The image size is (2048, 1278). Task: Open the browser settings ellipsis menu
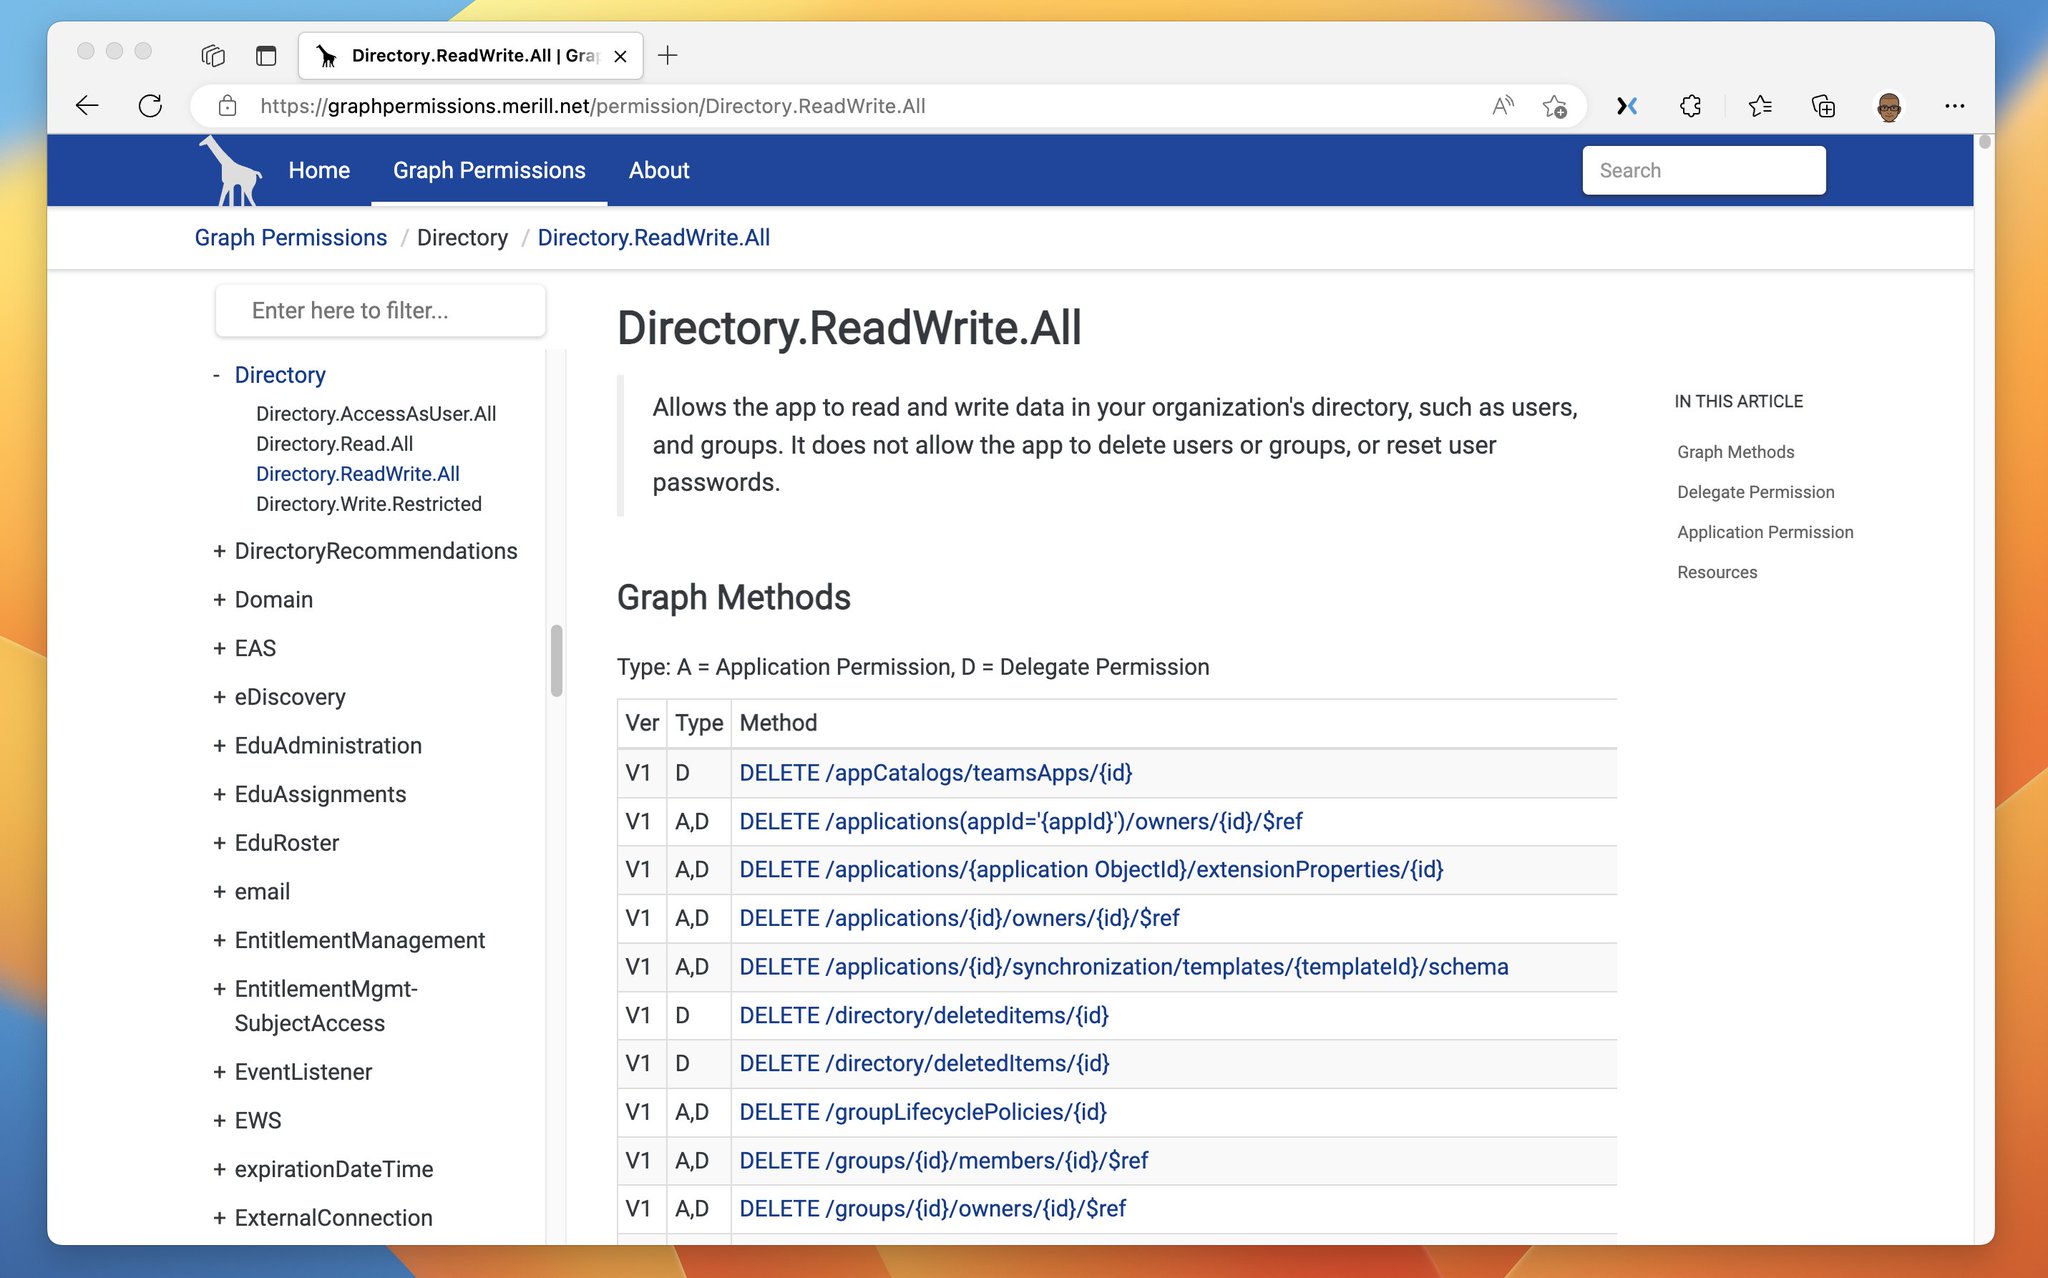[x=1954, y=106]
